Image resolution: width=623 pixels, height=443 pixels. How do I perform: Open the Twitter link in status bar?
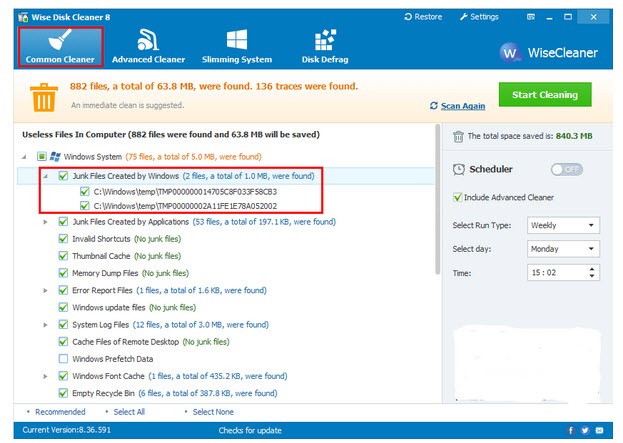[585, 430]
